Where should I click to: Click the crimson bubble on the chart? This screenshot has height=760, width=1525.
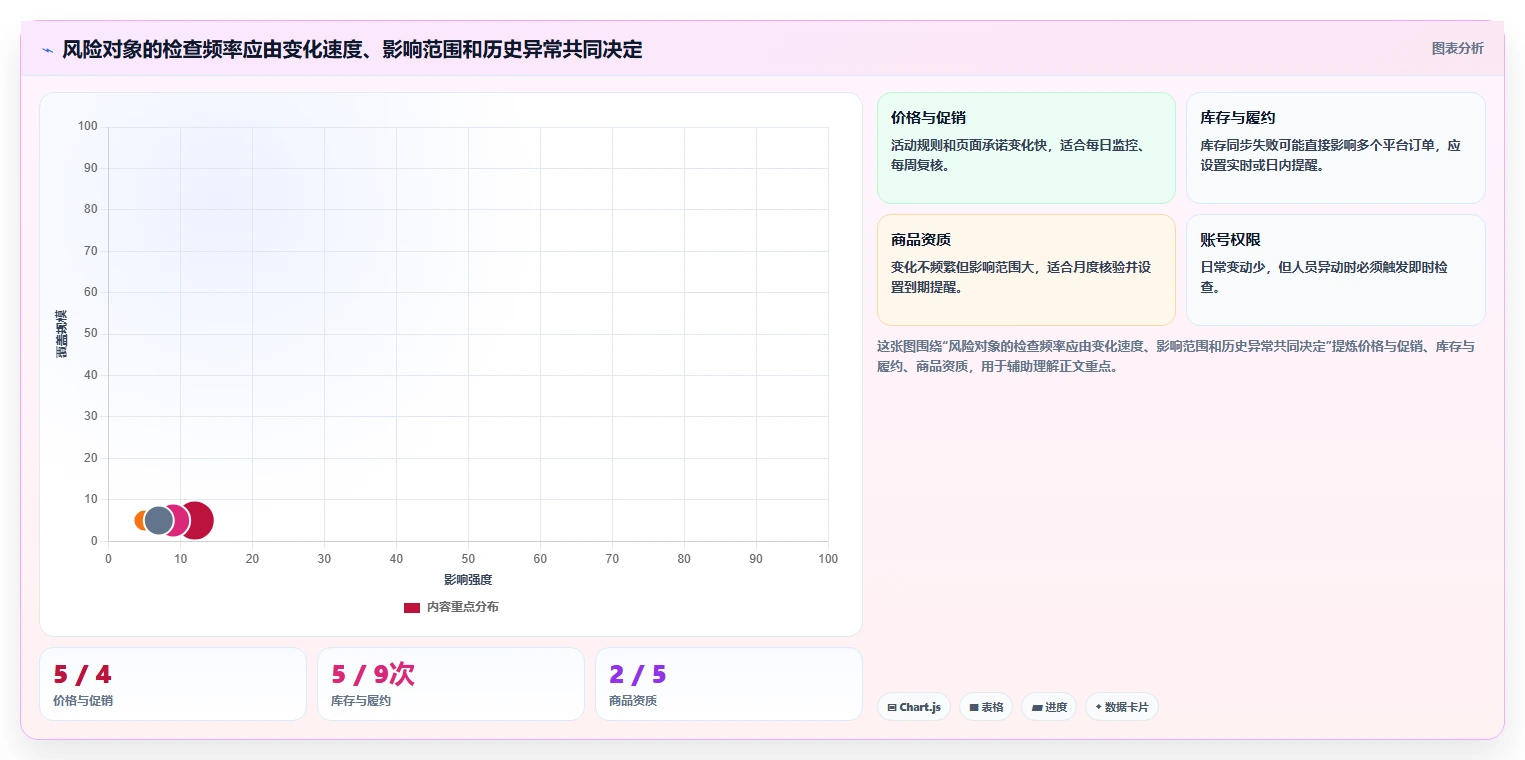[199, 520]
